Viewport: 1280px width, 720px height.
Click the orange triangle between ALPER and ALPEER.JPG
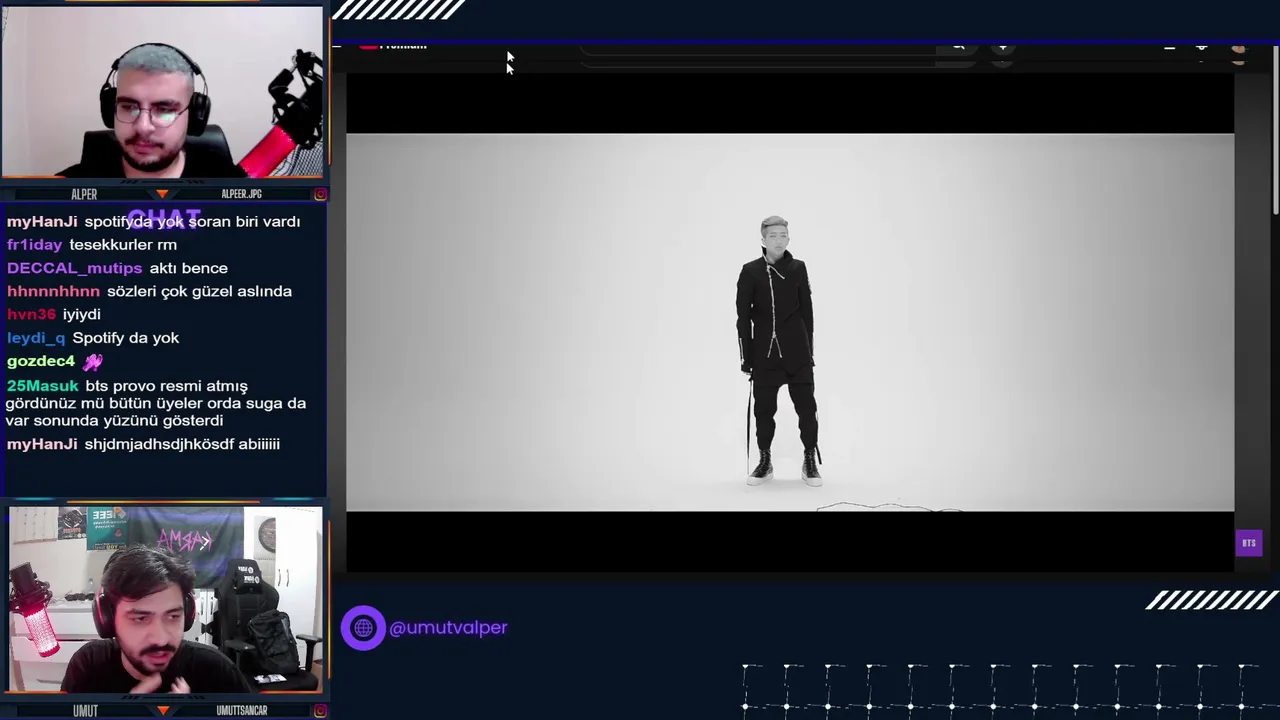click(x=162, y=194)
